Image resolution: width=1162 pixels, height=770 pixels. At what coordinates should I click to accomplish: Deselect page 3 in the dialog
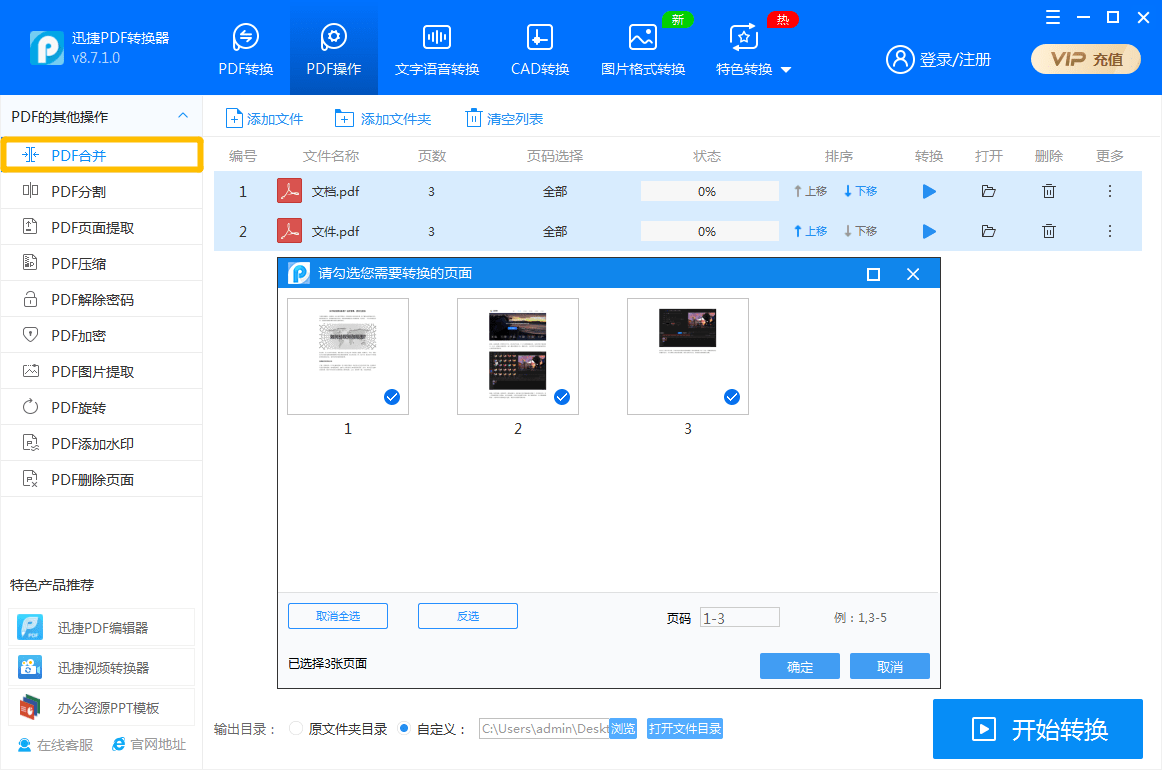732,397
